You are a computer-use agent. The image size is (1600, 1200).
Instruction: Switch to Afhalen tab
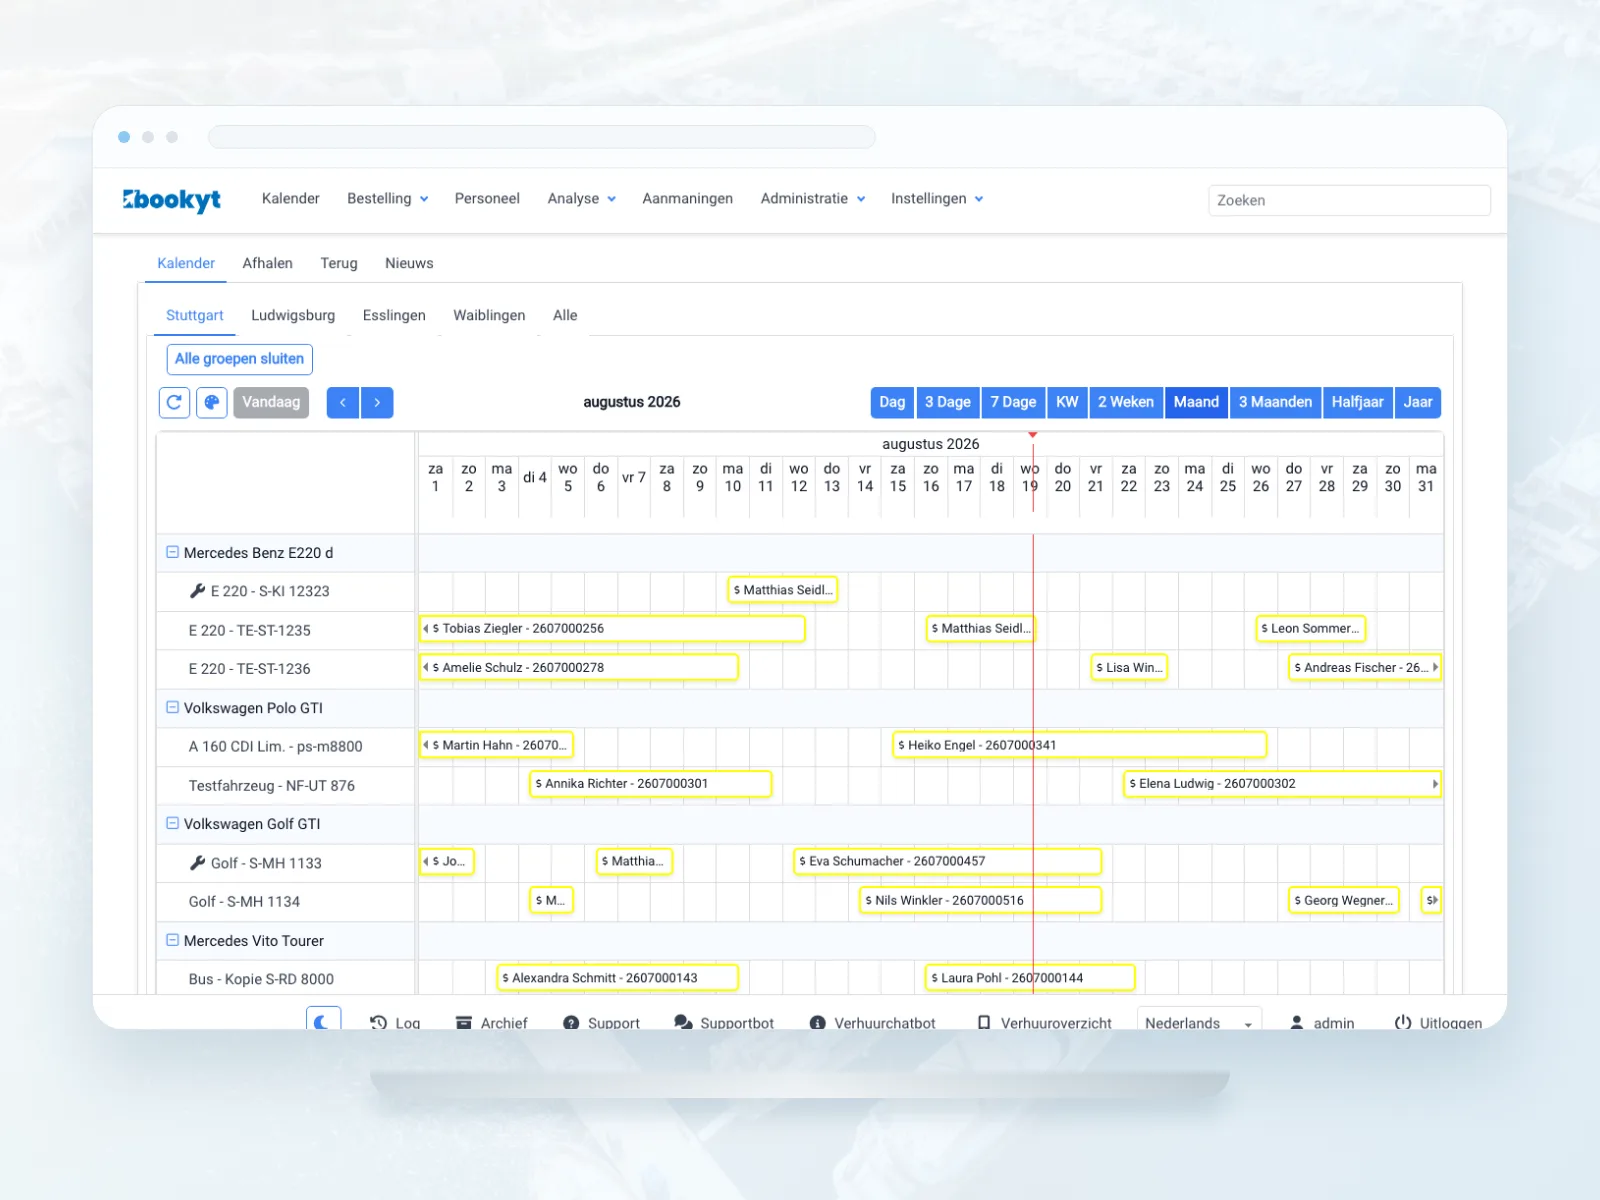pyautogui.click(x=267, y=263)
